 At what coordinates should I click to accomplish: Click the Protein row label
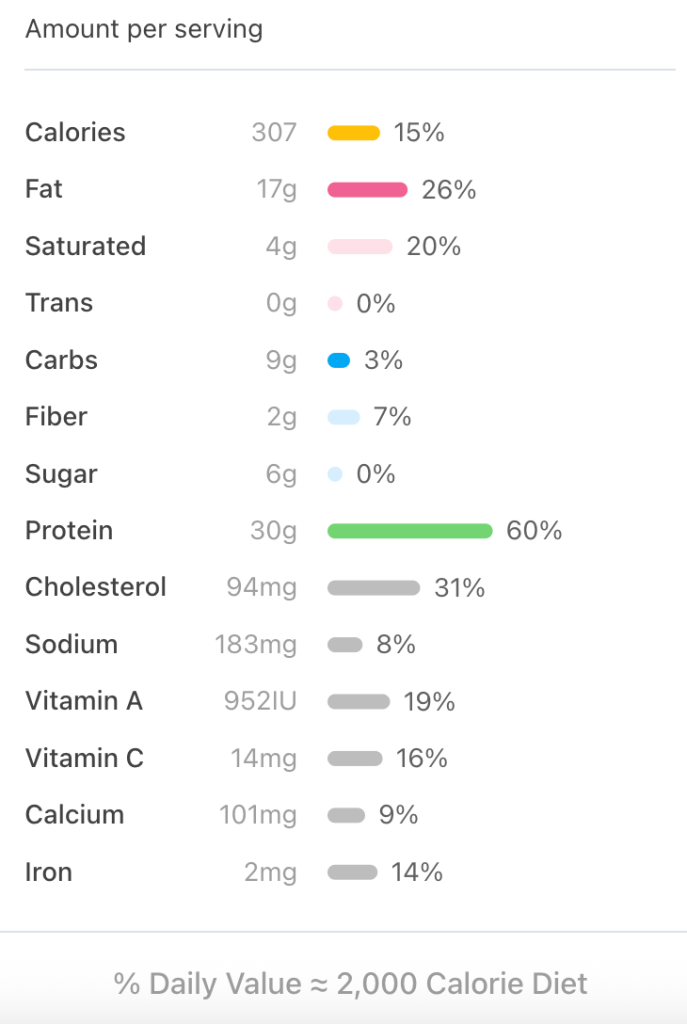click(69, 531)
